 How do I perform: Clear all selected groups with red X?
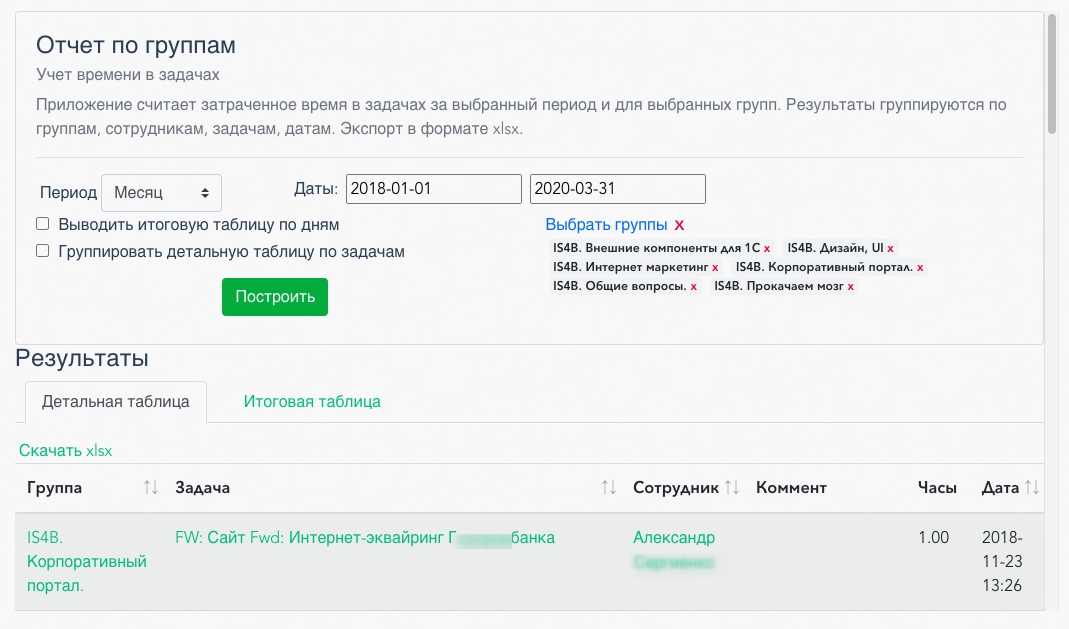680,225
